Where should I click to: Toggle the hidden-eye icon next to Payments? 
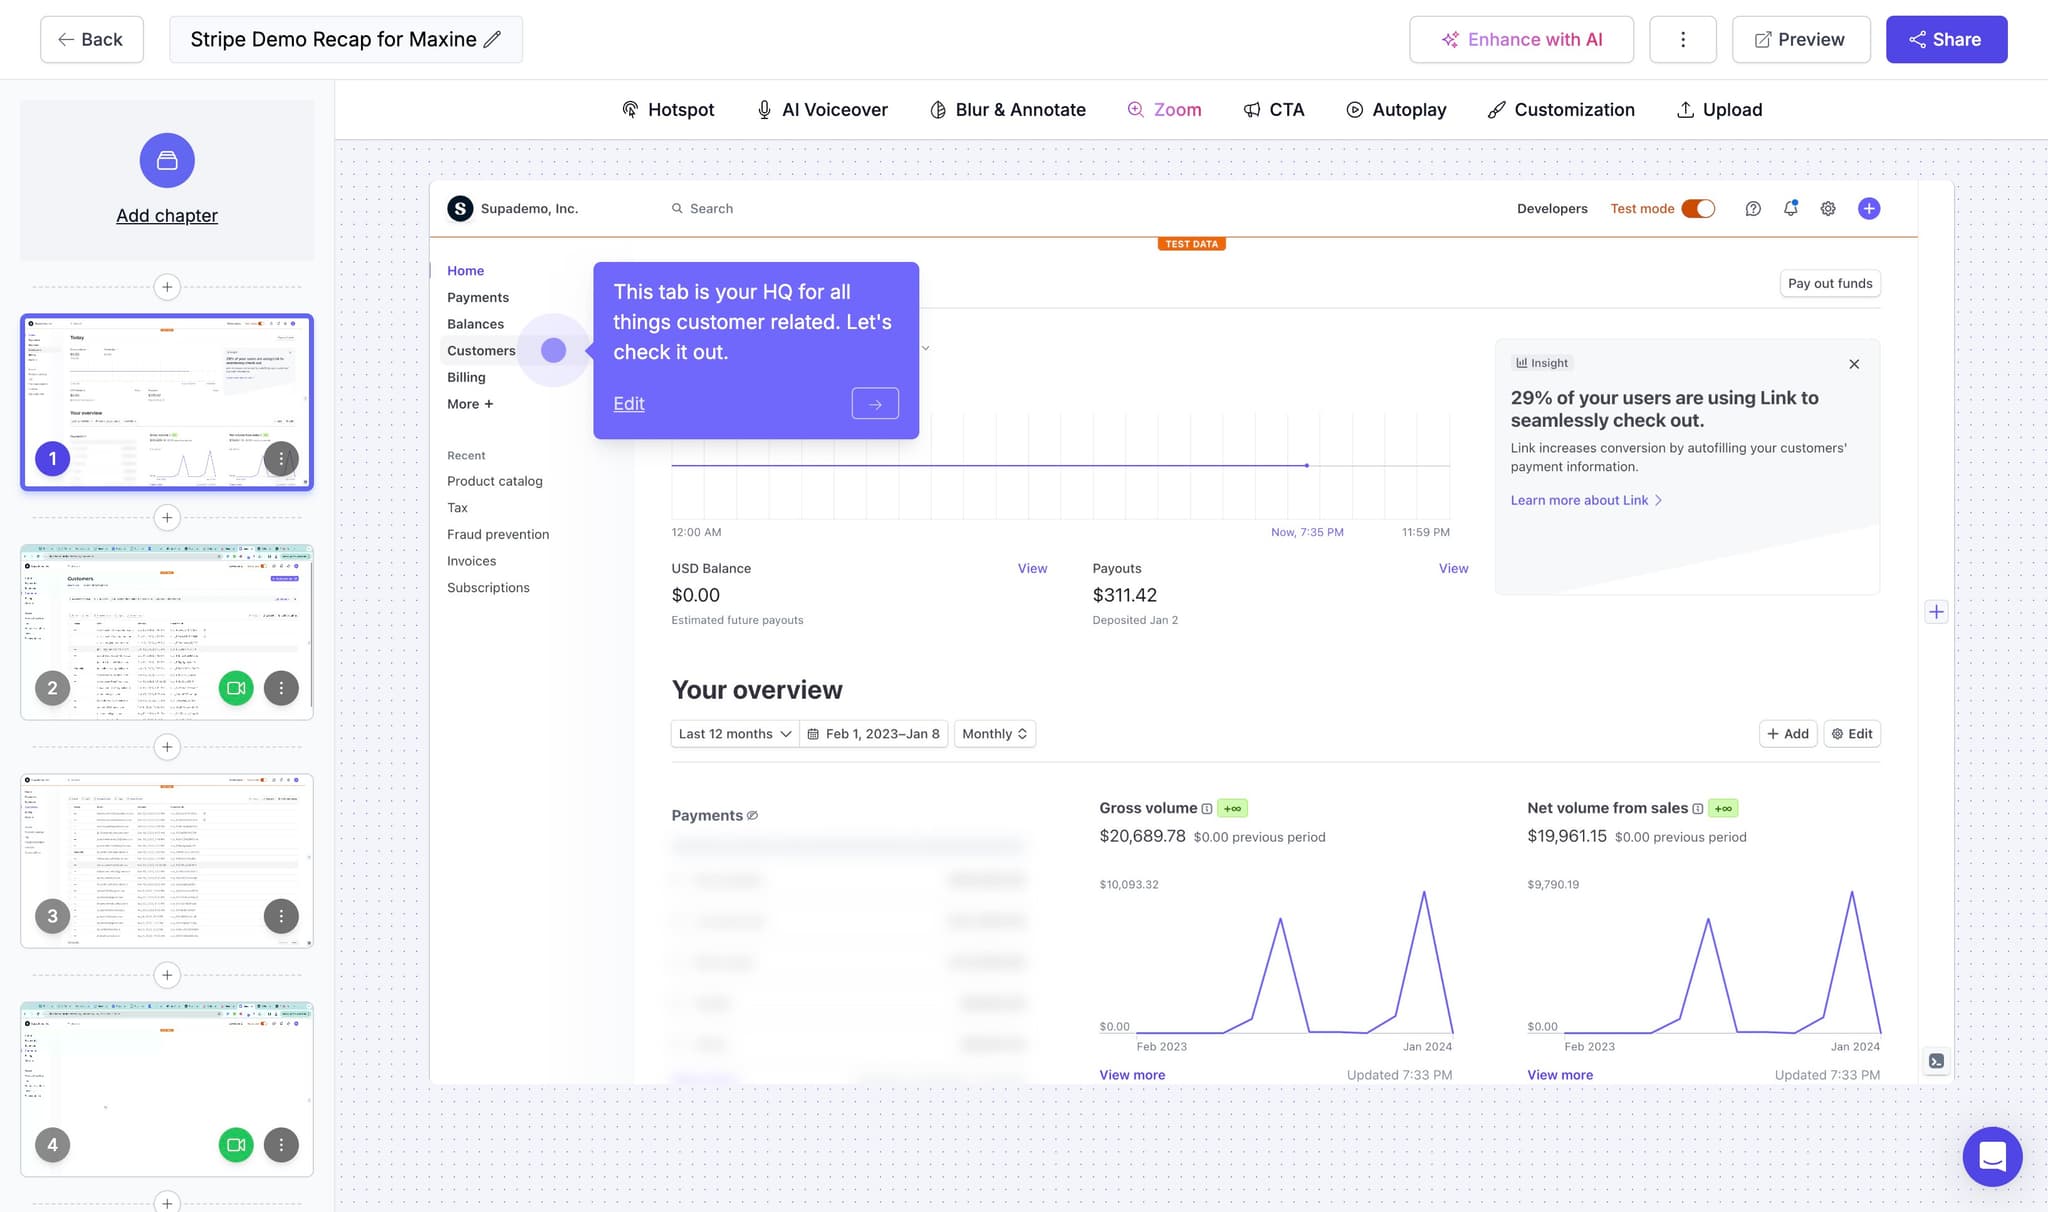(752, 816)
